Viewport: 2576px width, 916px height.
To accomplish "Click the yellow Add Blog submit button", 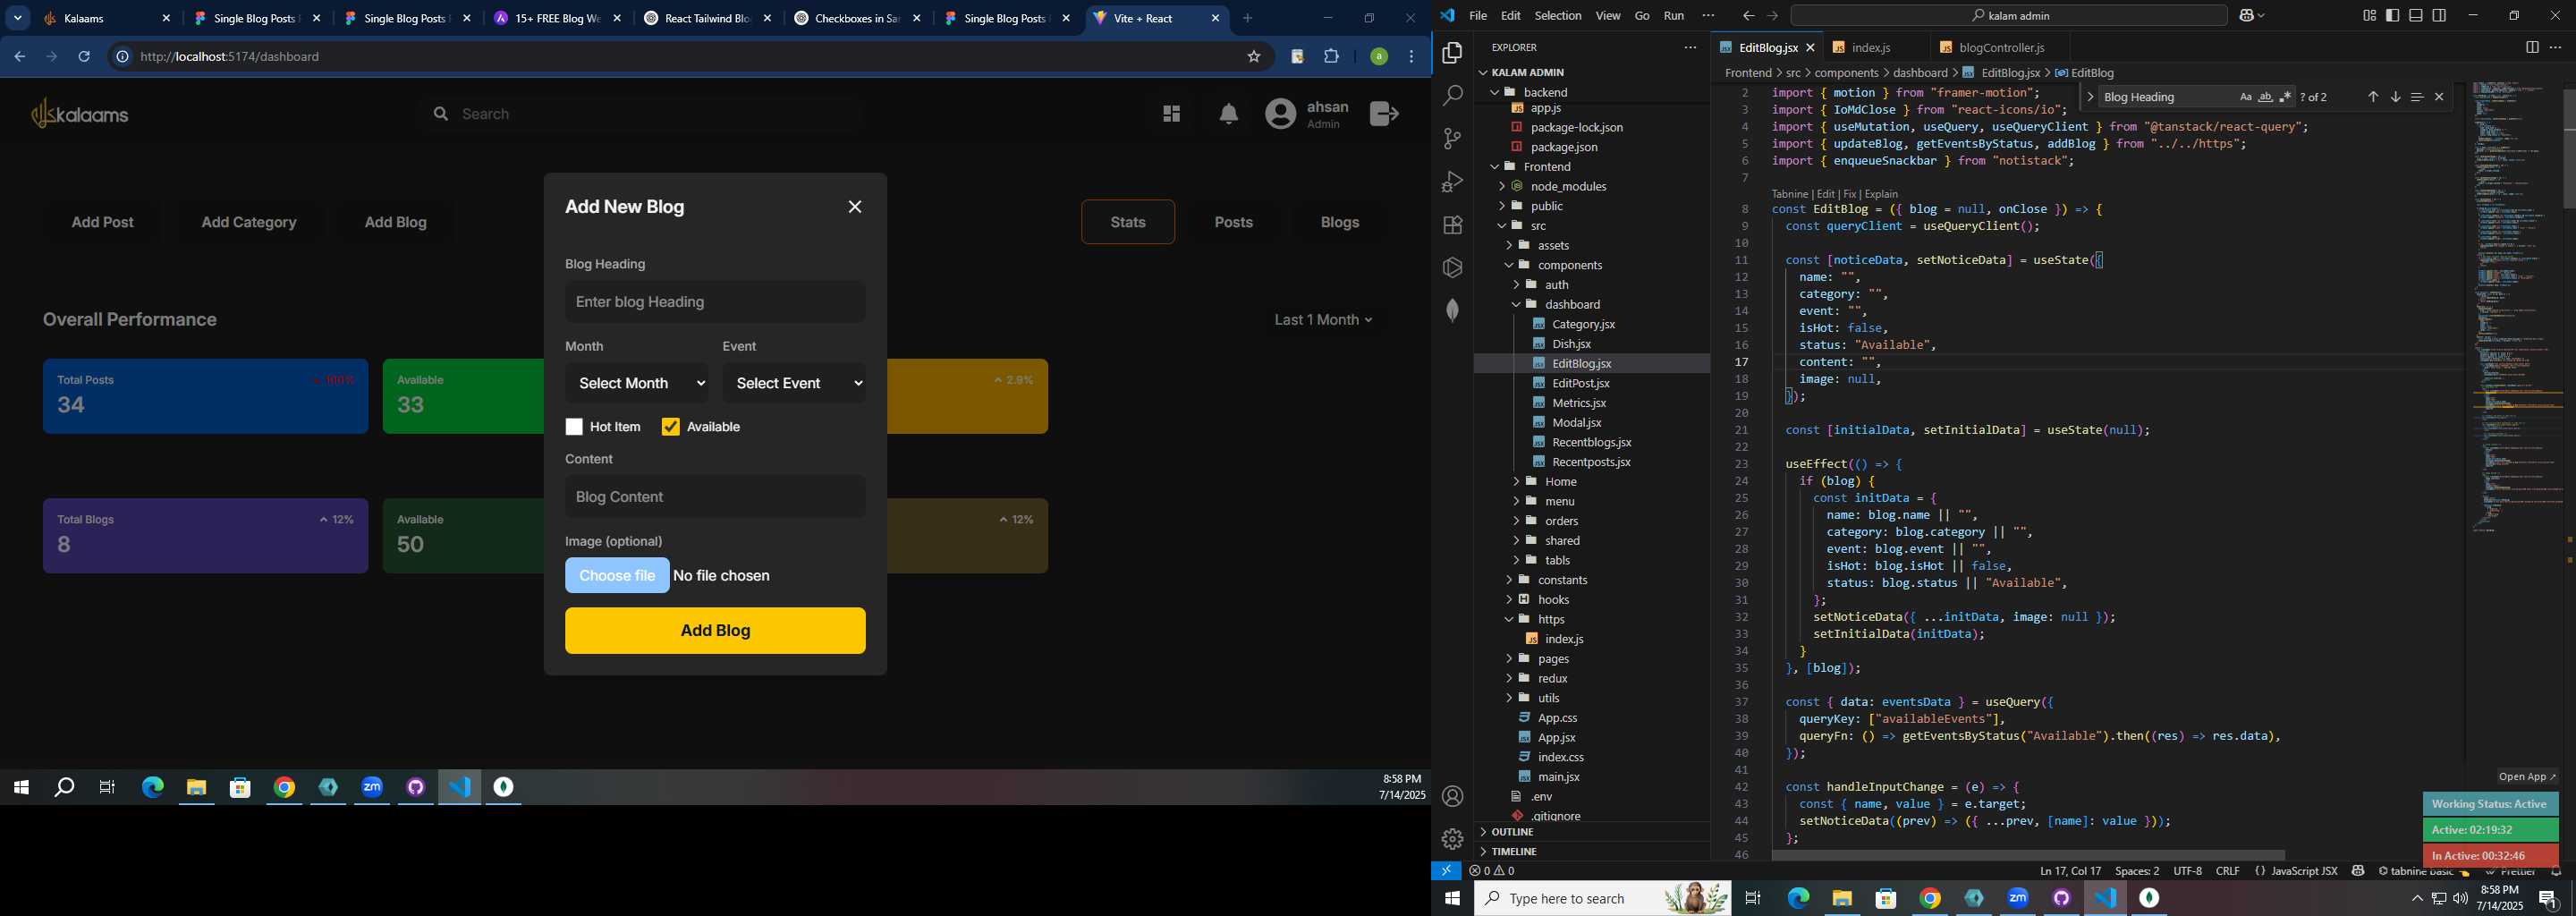I will pos(715,631).
